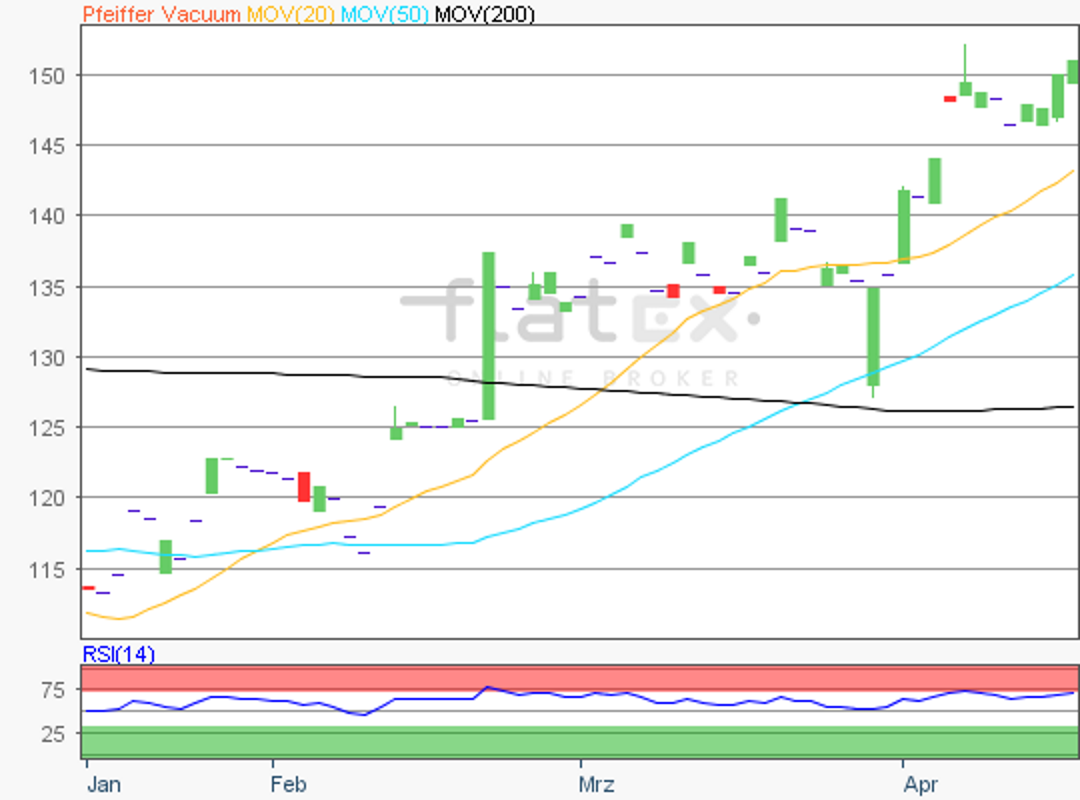Click the Pfeiffer Vacuum chart title

coord(161,14)
